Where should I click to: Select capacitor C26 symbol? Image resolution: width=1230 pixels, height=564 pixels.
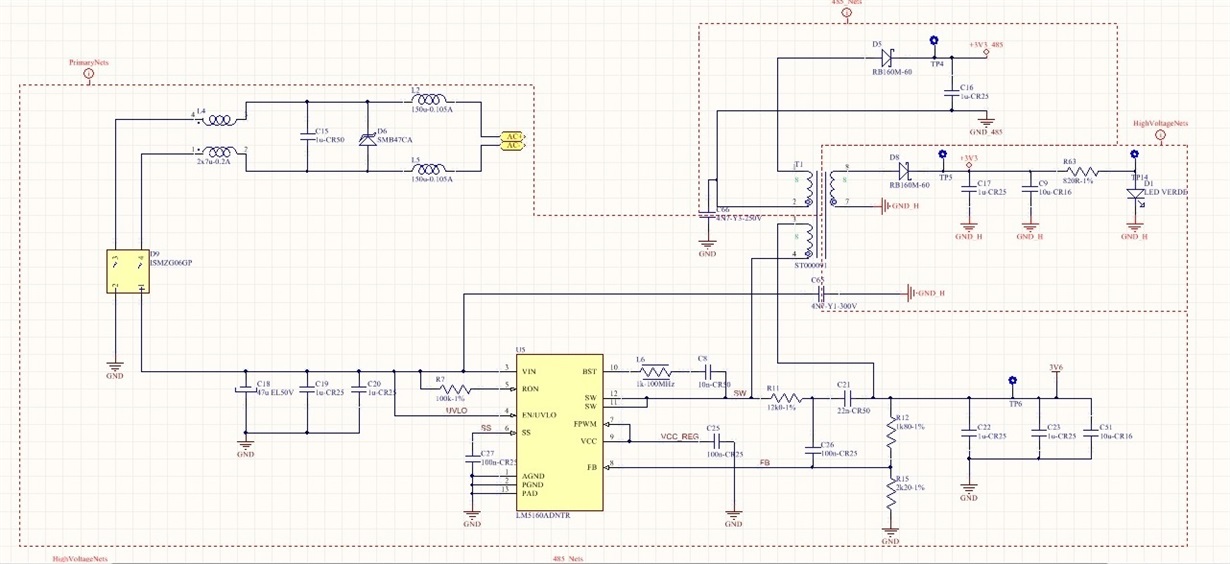click(x=811, y=450)
